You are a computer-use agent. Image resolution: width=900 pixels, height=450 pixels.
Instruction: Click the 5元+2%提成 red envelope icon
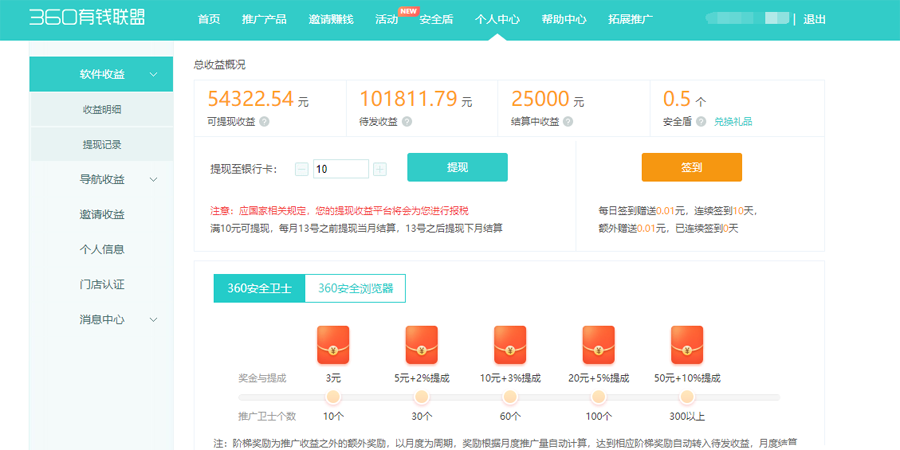(x=421, y=345)
